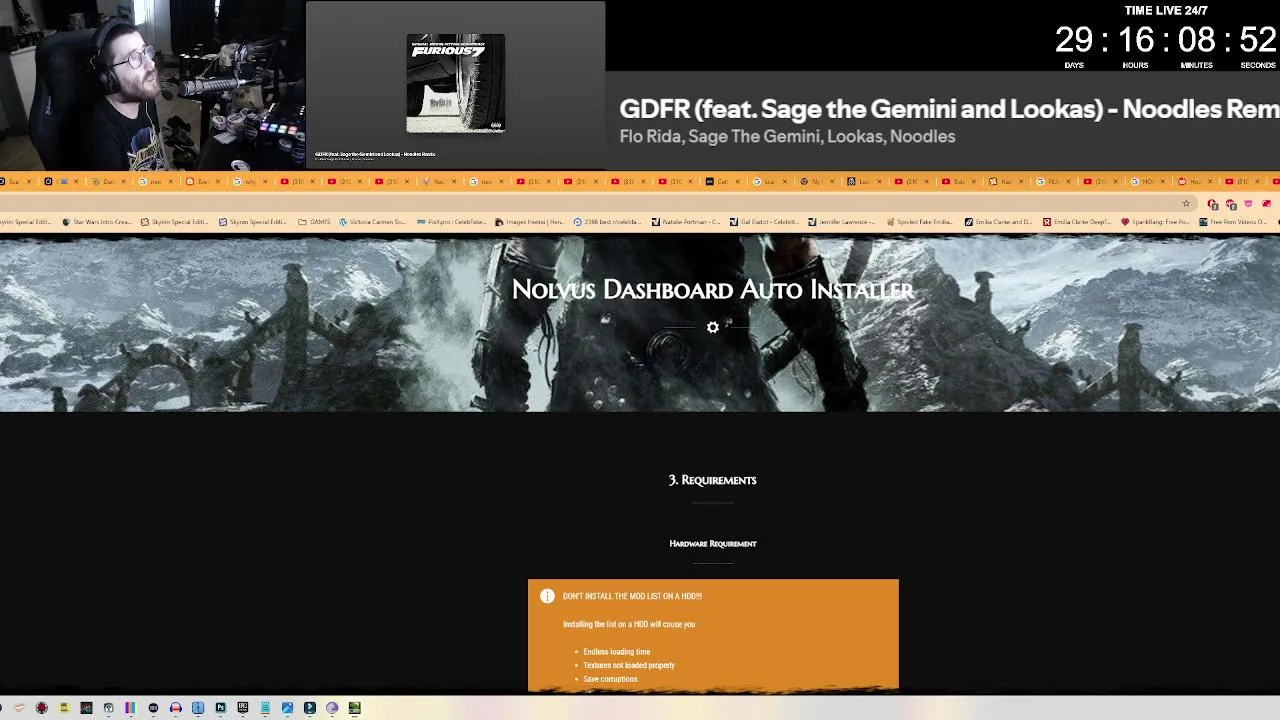Open Audacity from the taskbar

[x=176, y=708]
